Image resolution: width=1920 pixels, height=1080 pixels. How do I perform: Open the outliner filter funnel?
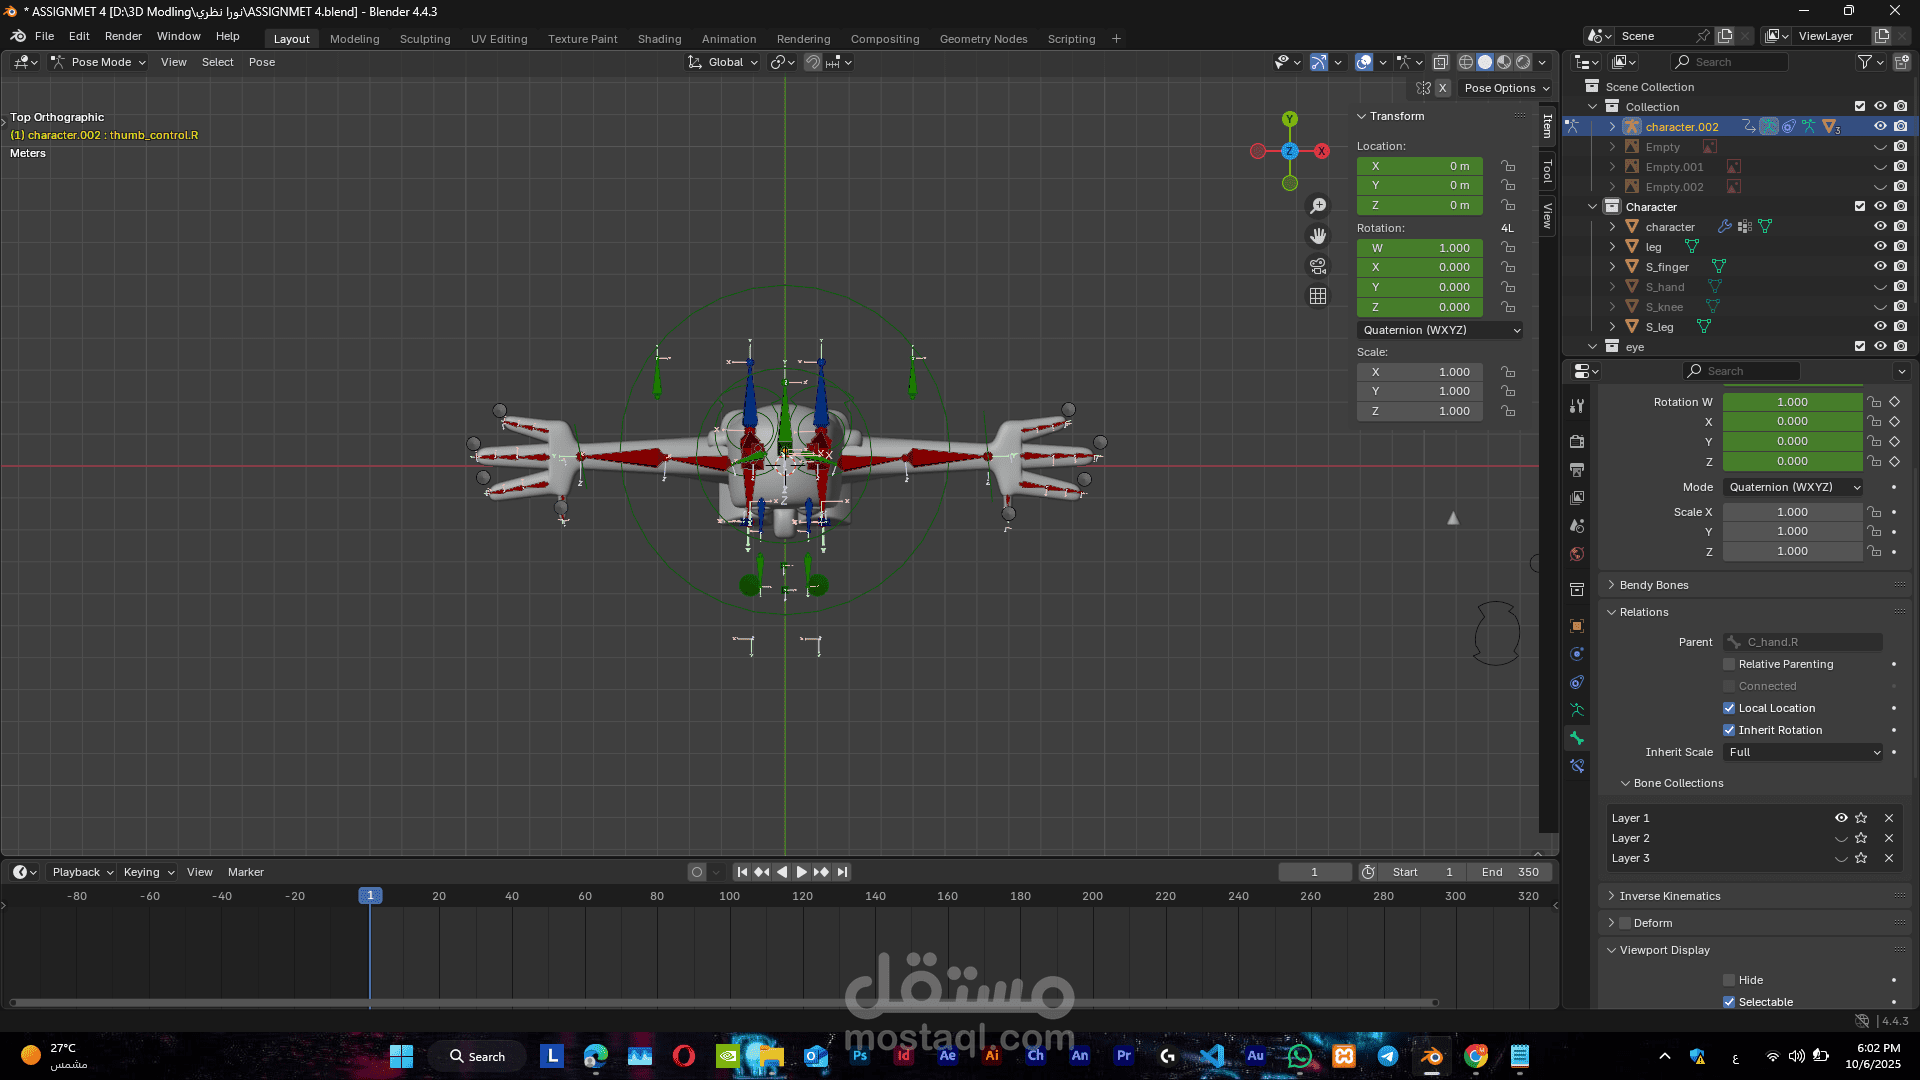1864,62
